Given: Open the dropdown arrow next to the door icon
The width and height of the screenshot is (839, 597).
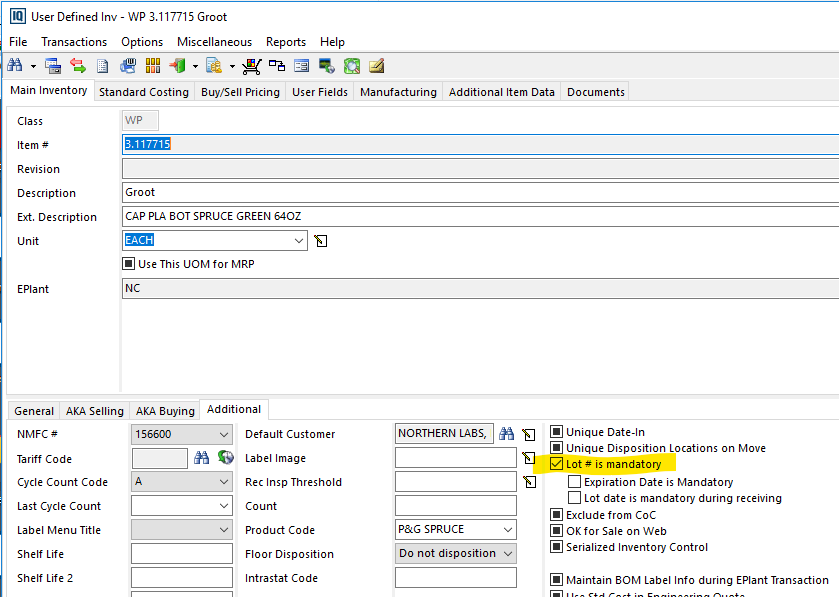Looking at the screenshot, I should tap(195, 66).
